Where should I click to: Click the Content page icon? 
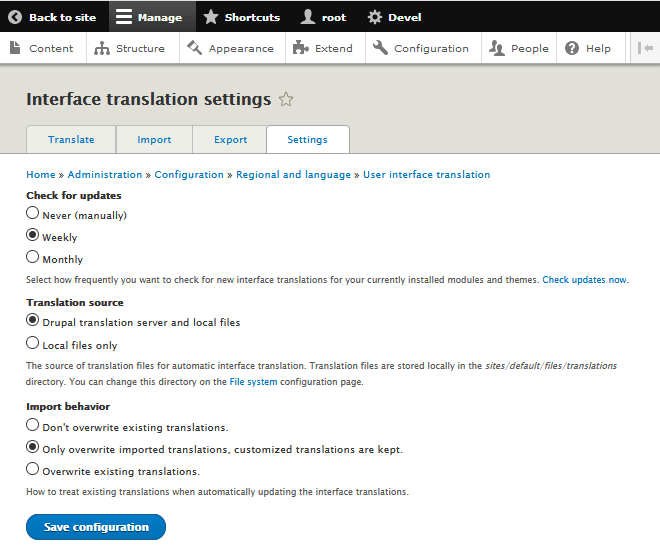click(x=15, y=48)
